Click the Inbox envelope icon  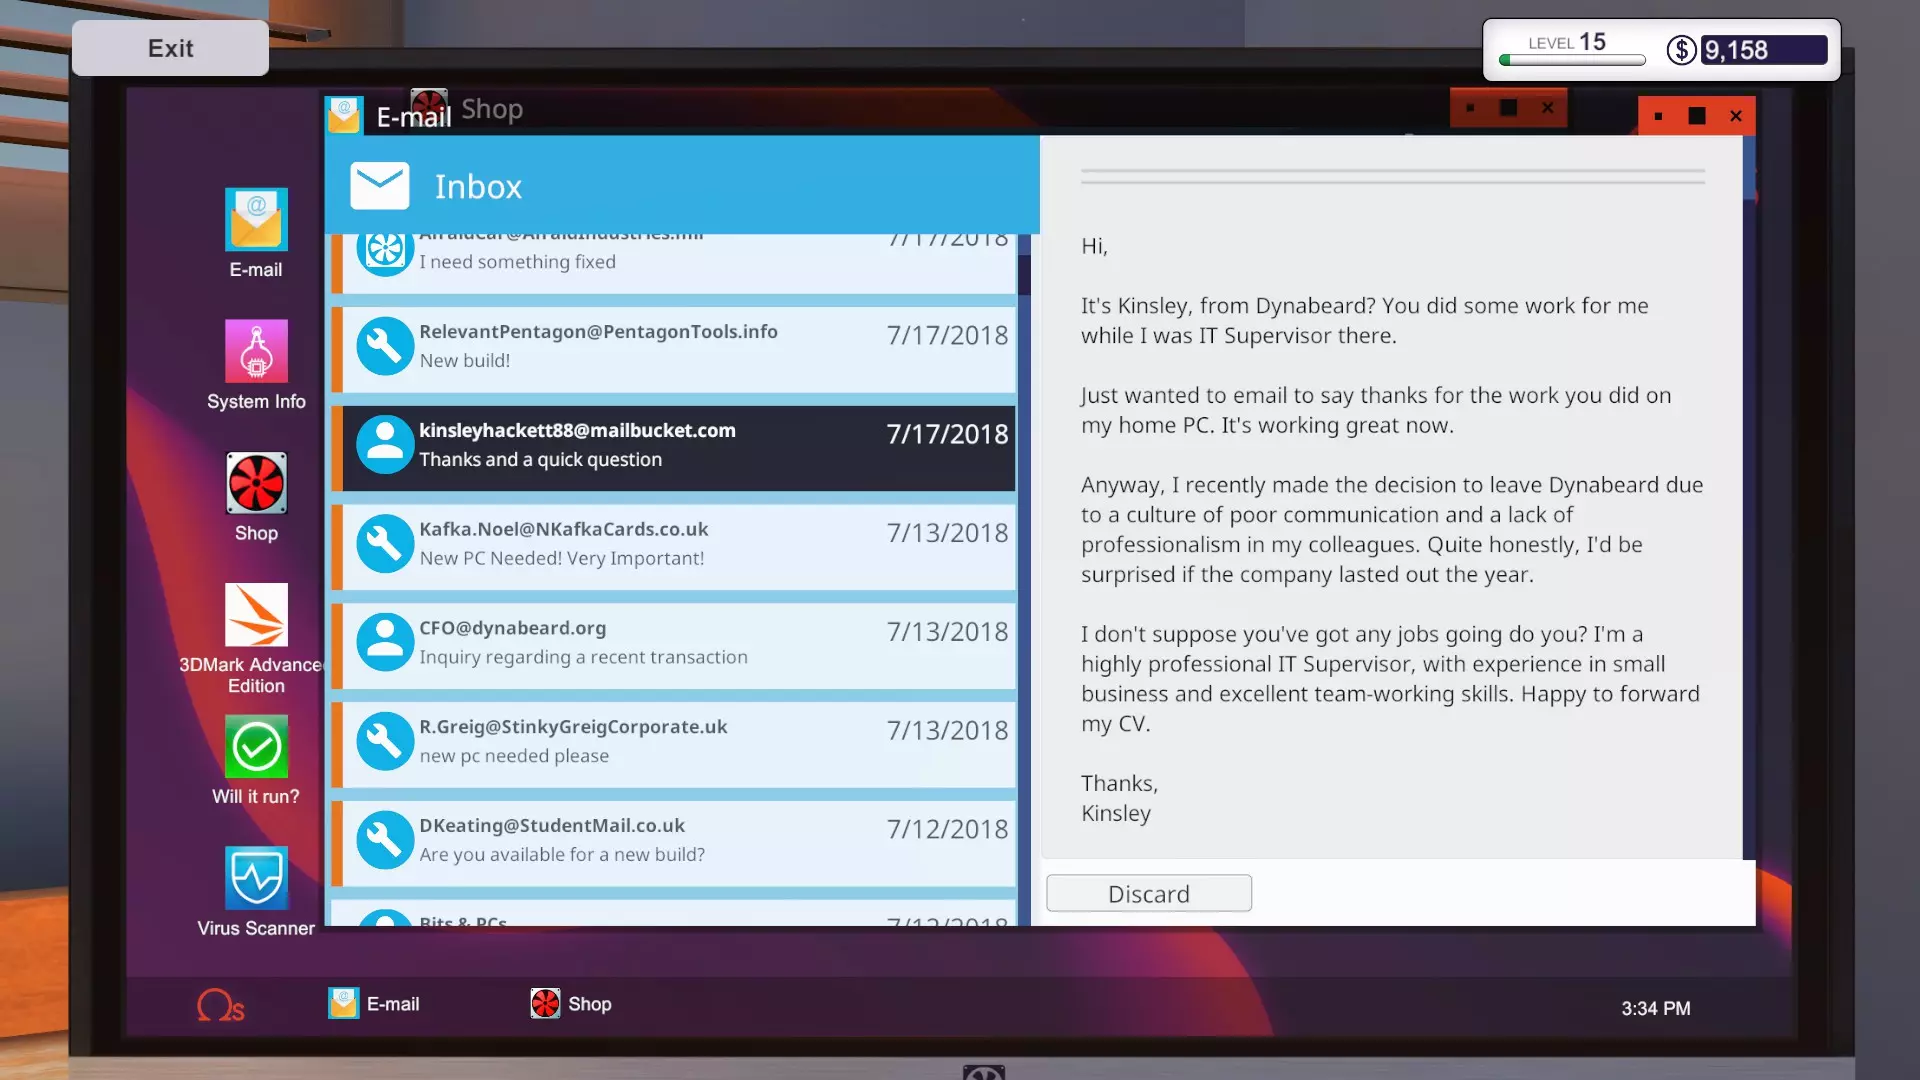point(380,186)
